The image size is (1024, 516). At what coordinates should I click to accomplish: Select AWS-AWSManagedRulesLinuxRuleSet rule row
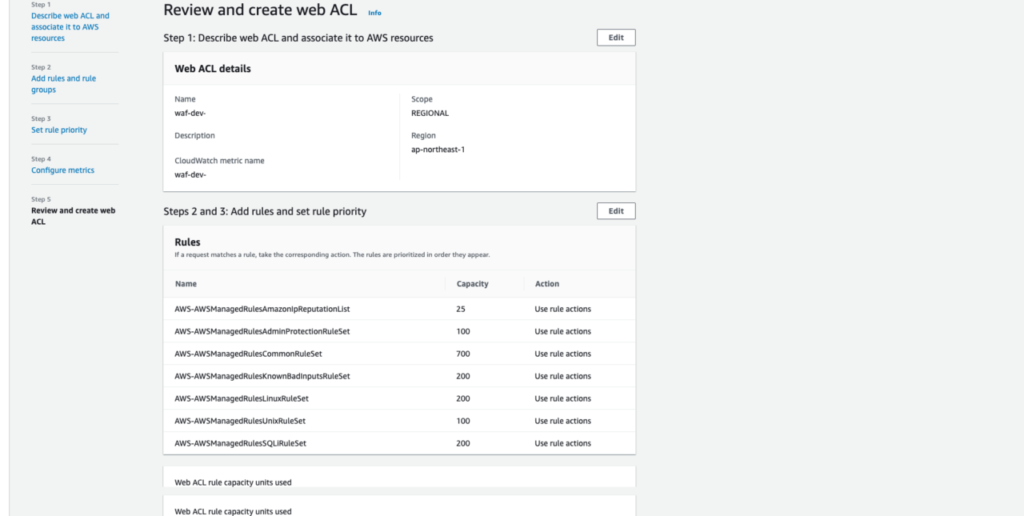pos(399,398)
